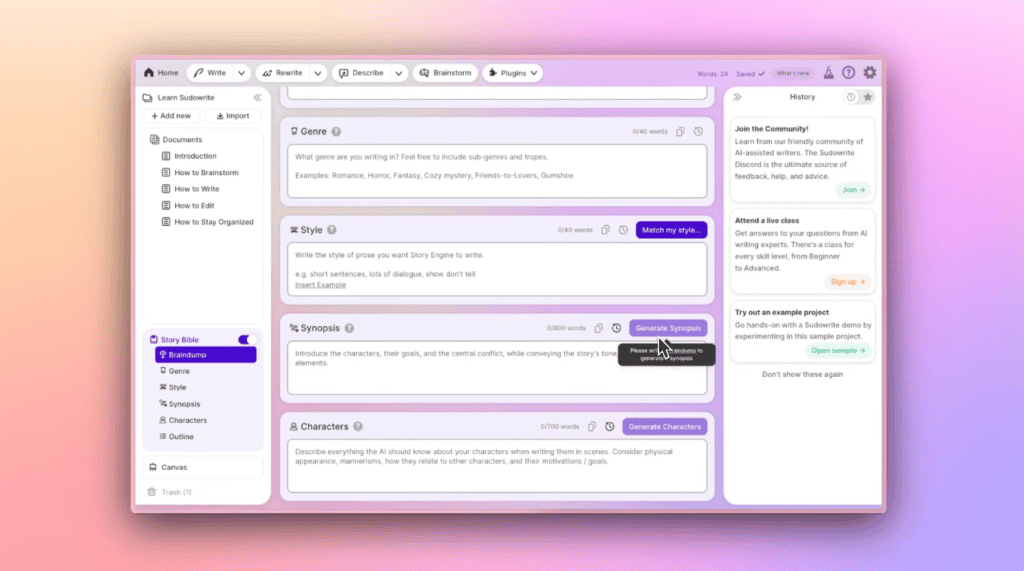The height and width of the screenshot is (571, 1024).
Task: Show history clock icon in History panel
Action: coord(851,97)
